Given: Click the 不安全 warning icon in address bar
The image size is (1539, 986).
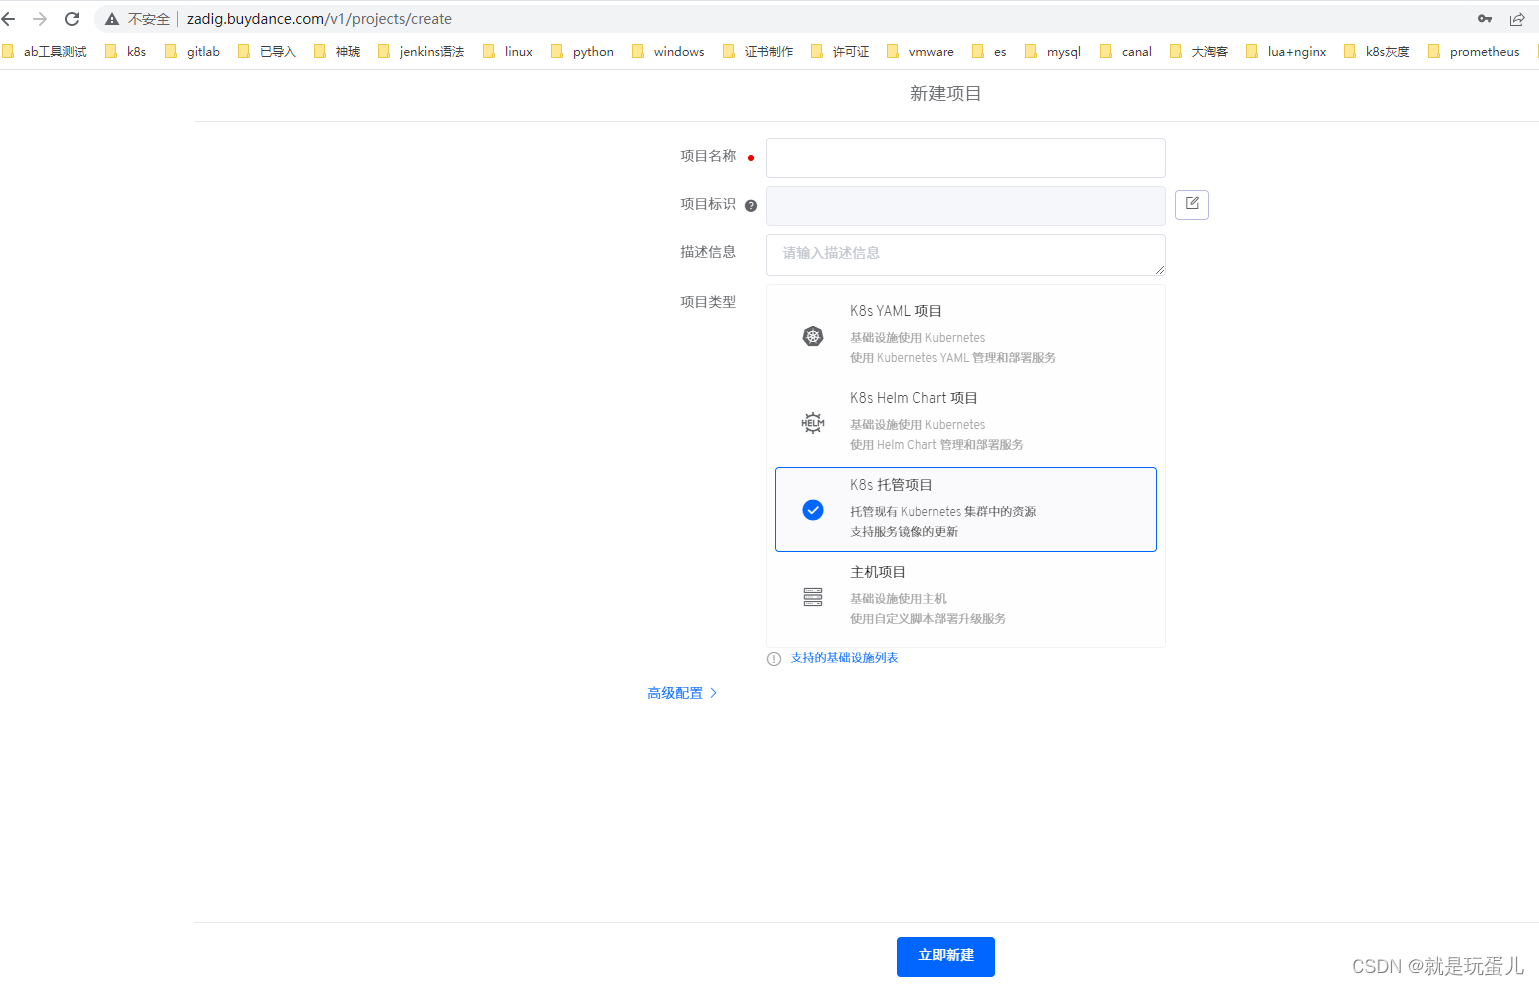Looking at the screenshot, I should (112, 18).
